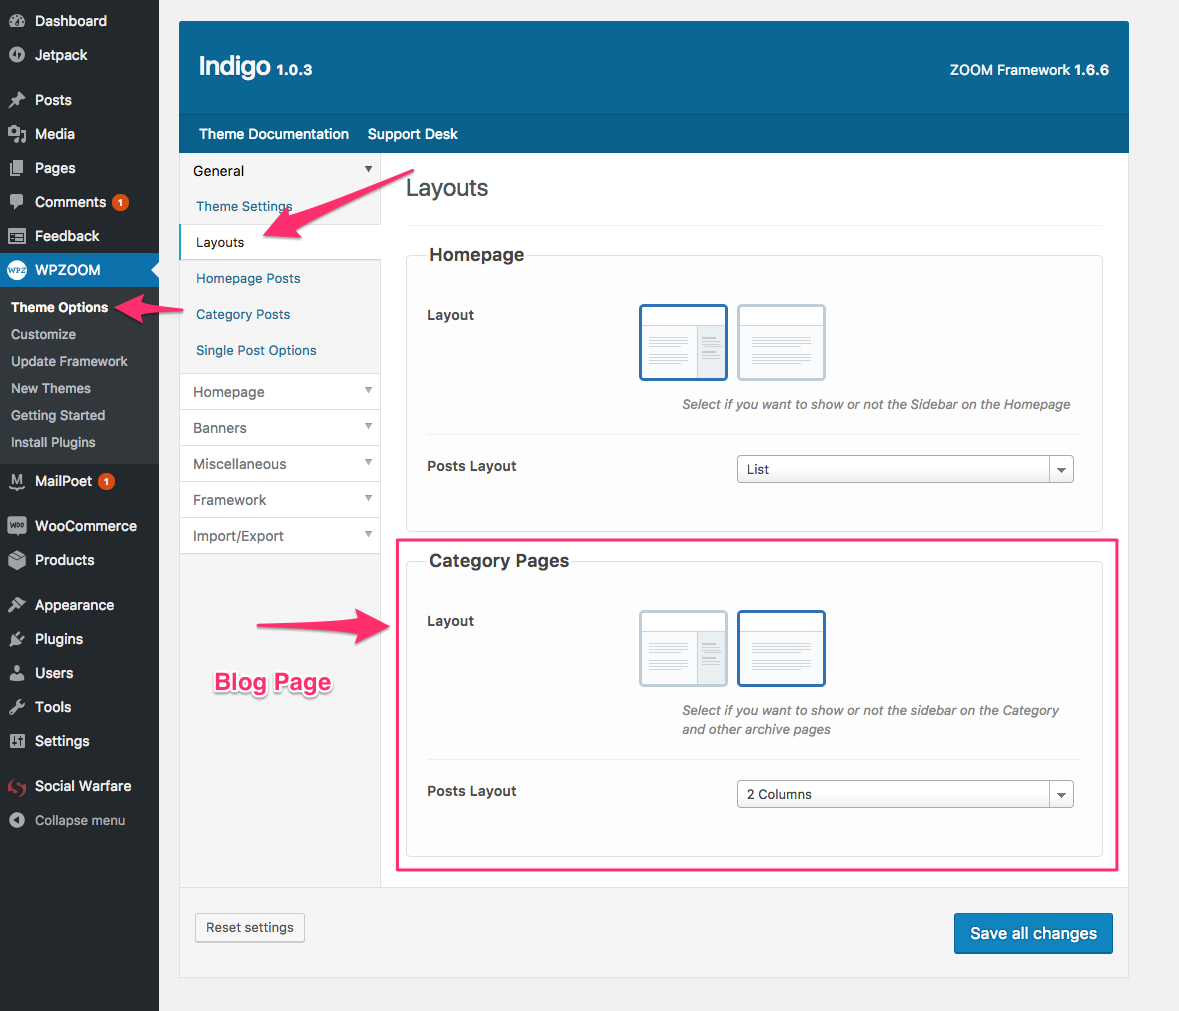
Task: Expand the Banners options section
Action: [280, 428]
